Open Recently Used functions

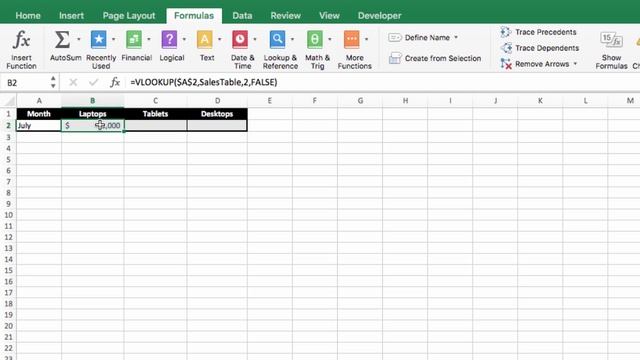pos(100,50)
